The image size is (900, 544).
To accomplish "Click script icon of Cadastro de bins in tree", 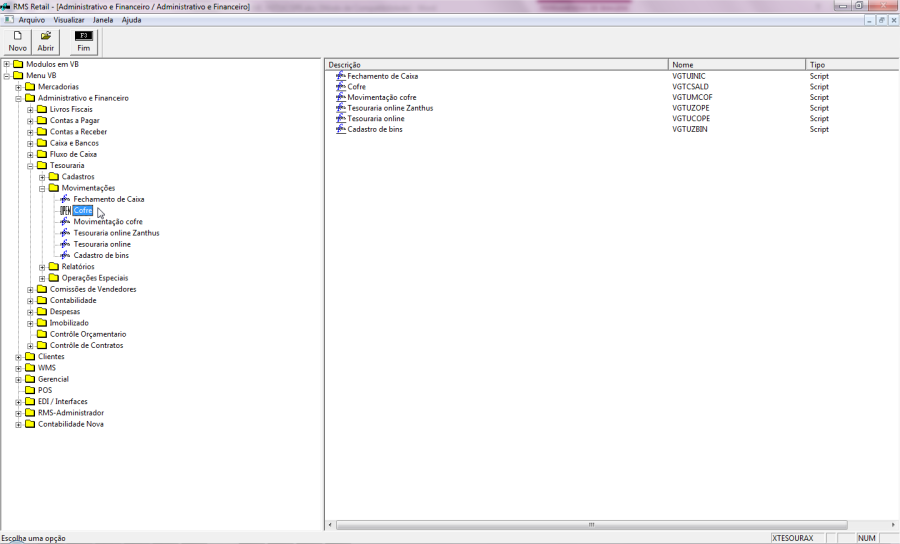I will pos(65,255).
